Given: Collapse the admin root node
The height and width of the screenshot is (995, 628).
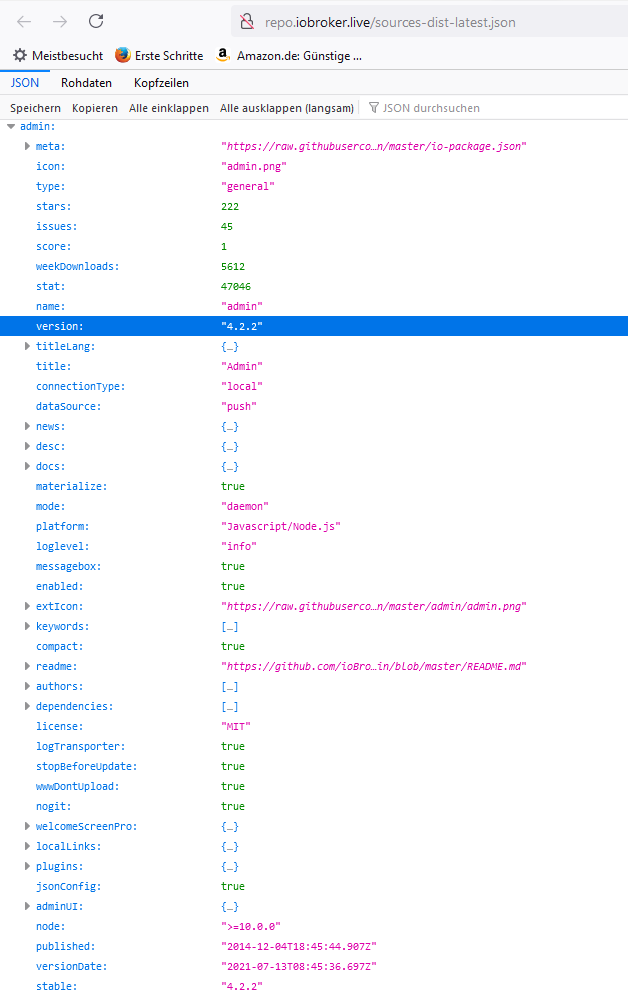Looking at the screenshot, I should (11, 126).
